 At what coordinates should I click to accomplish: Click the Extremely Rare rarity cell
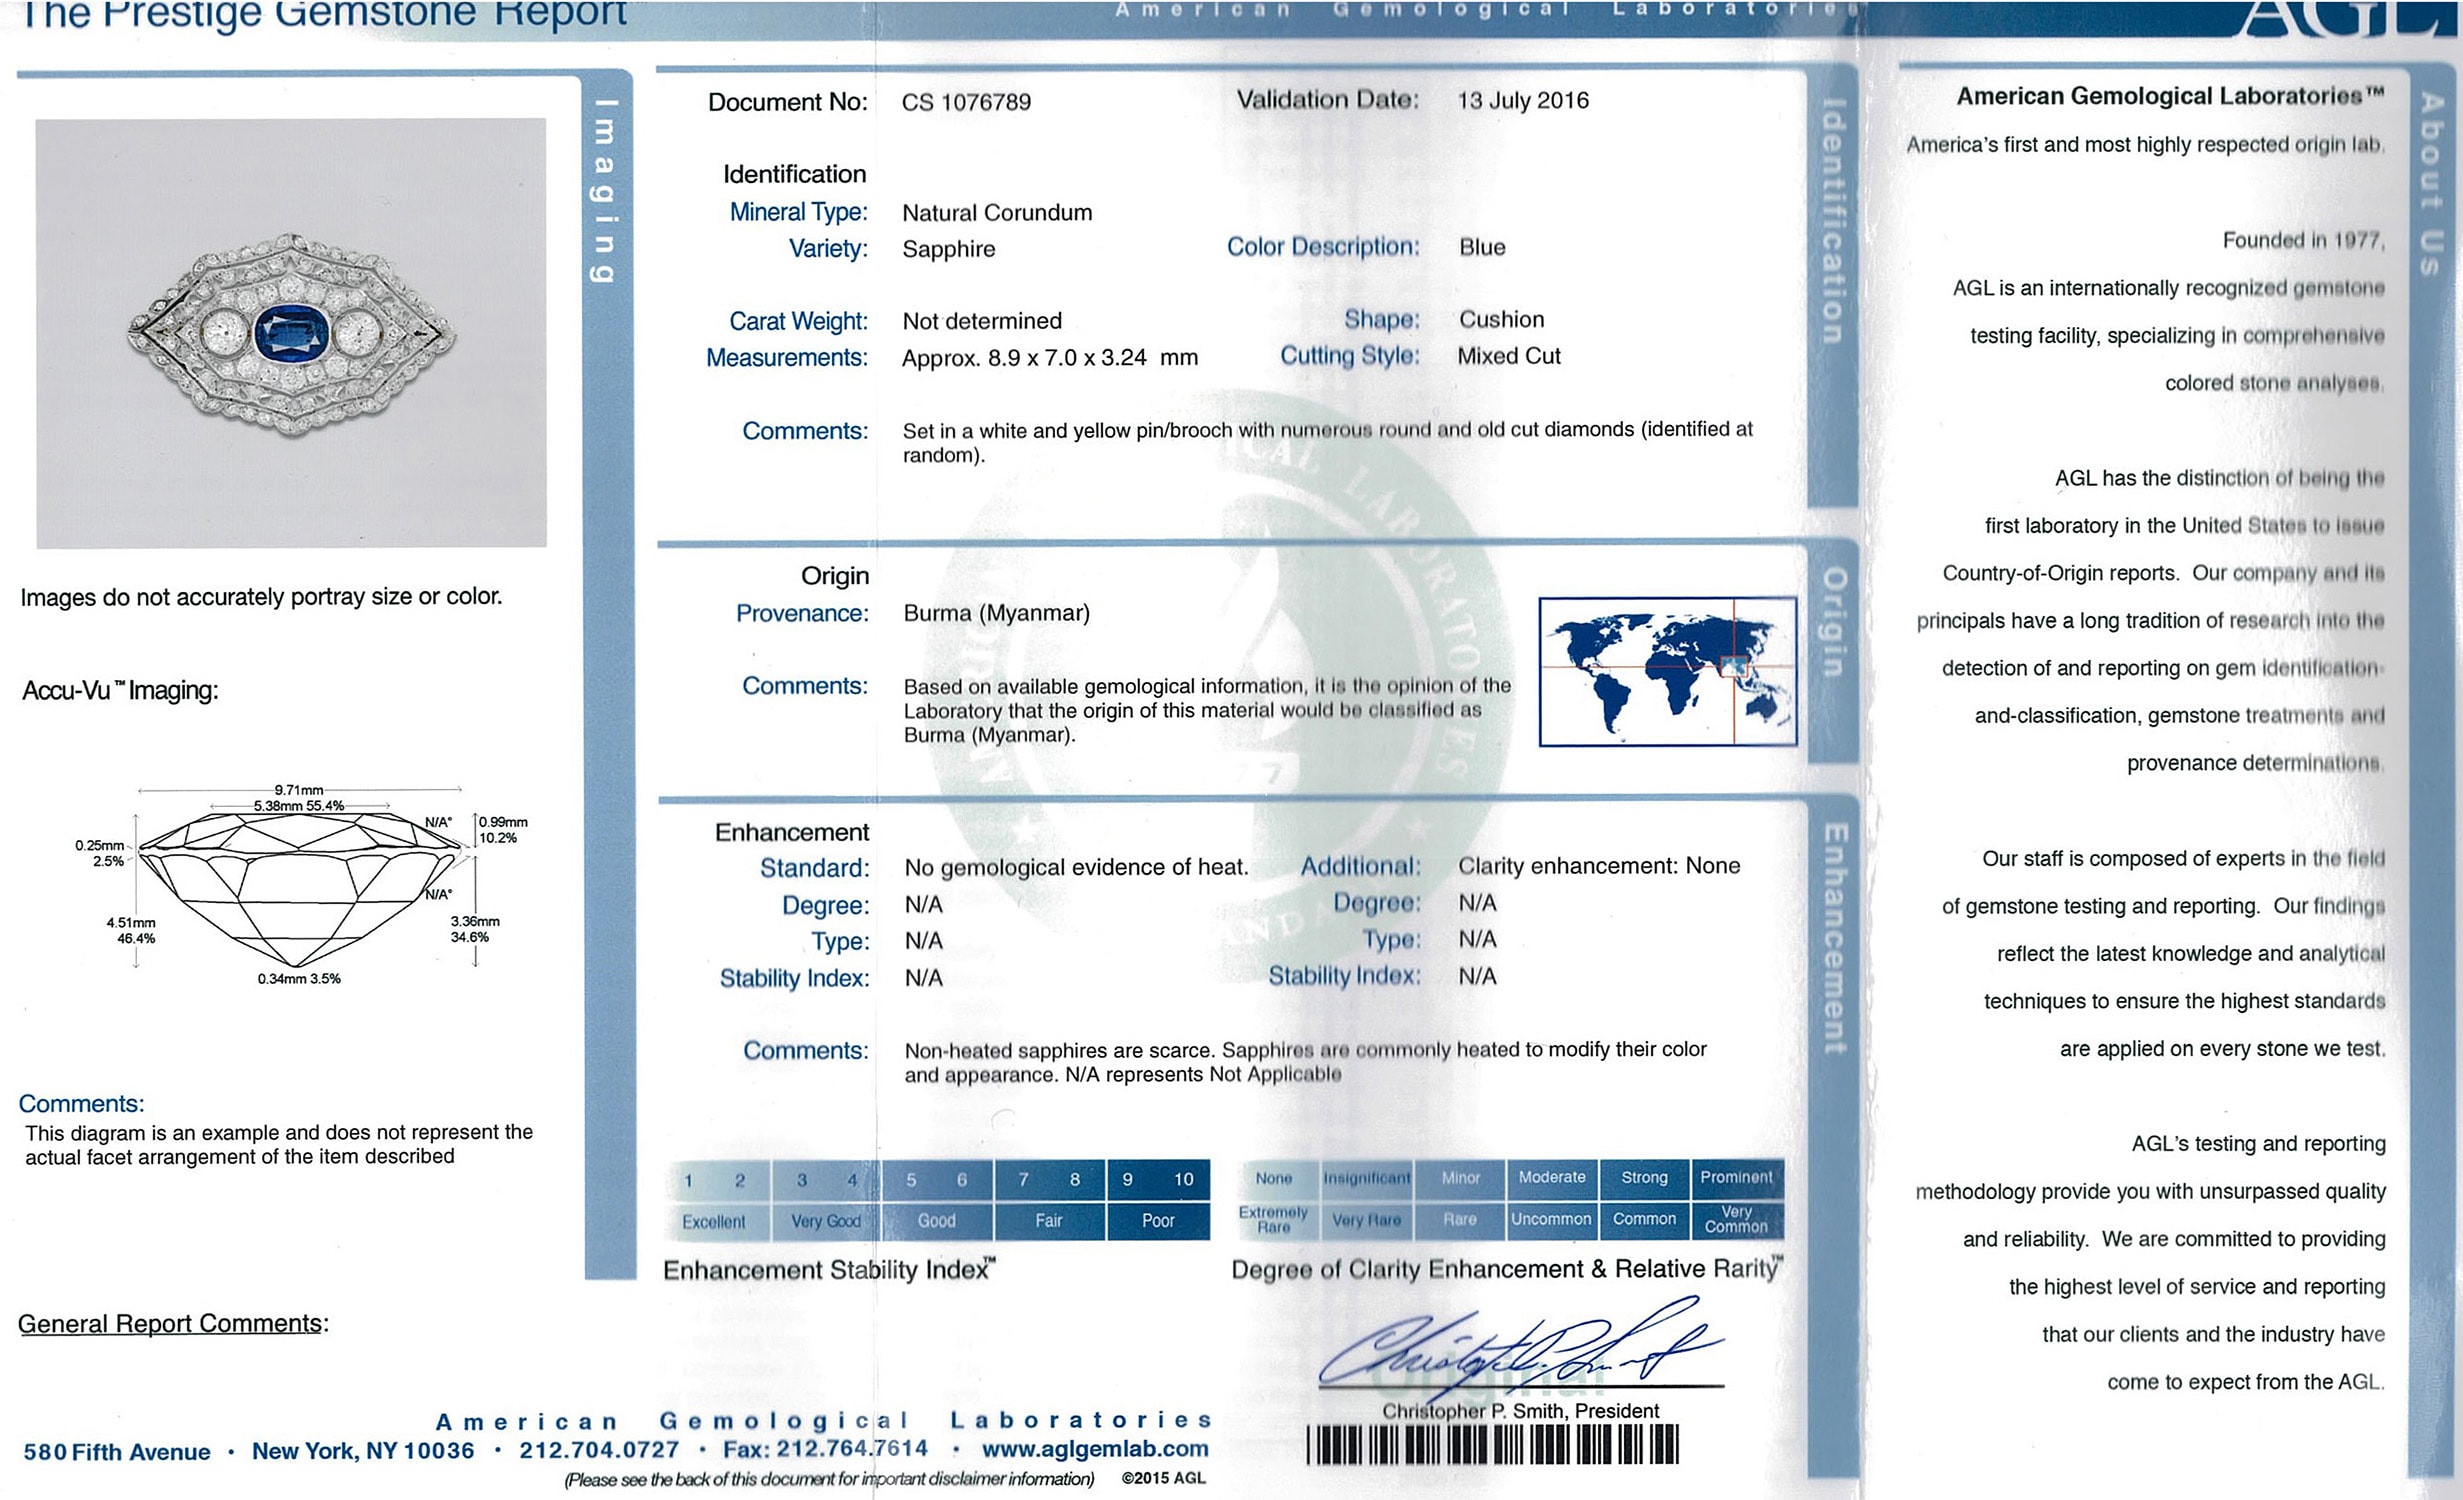[x=1273, y=1220]
